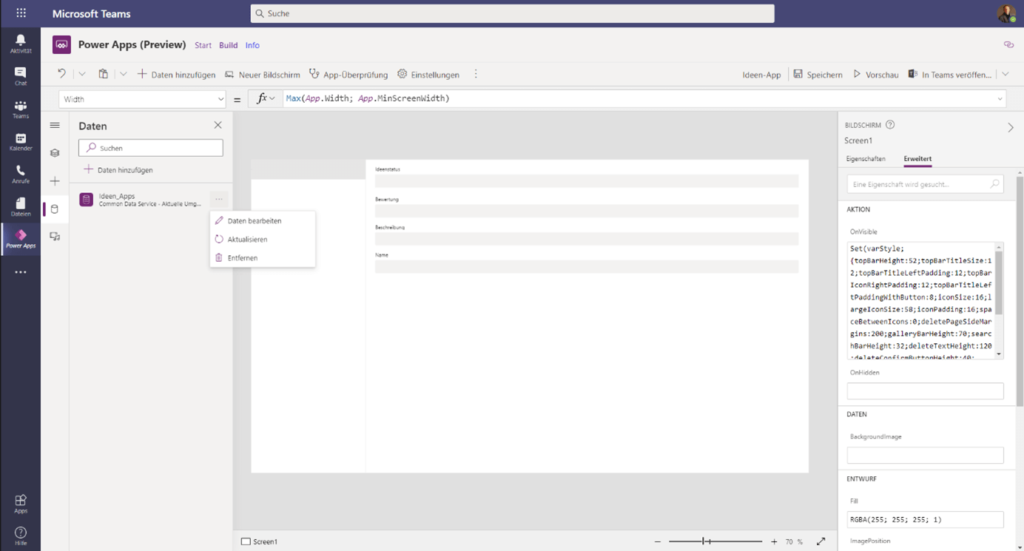Viewport: 1024px width, 551px height.
Task: Open the Info tab
Action: coord(252,45)
